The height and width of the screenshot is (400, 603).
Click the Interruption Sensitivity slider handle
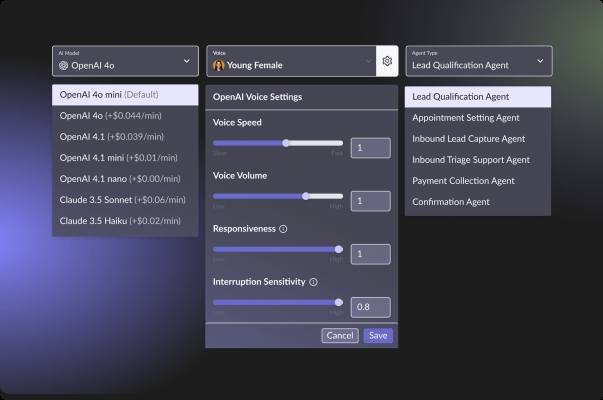pyautogui.click(x=339, y=302)
